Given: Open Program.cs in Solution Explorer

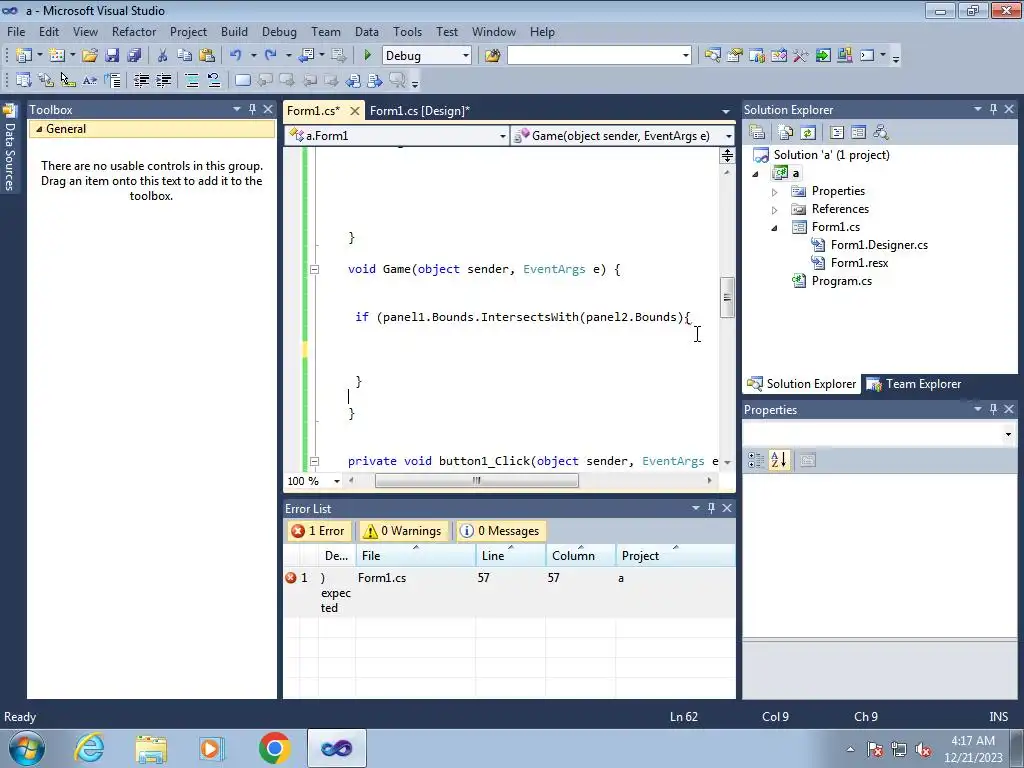Looking at the screenshot, I should pyautogui.click(x=841, y=281).
